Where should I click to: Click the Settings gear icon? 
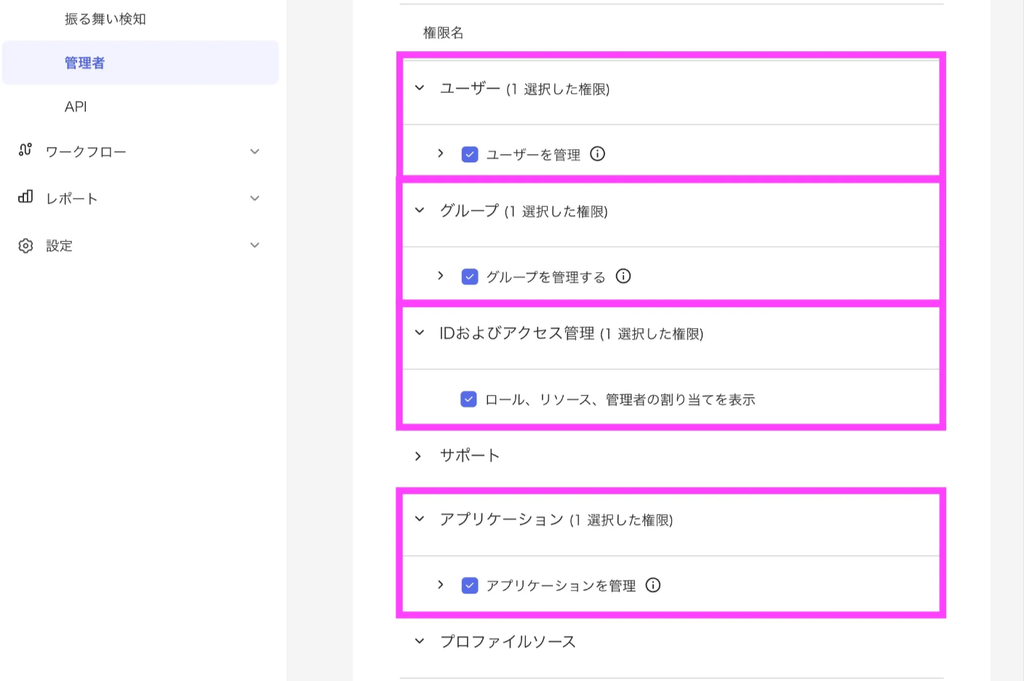pyautogui.click(x=26, y=245)
